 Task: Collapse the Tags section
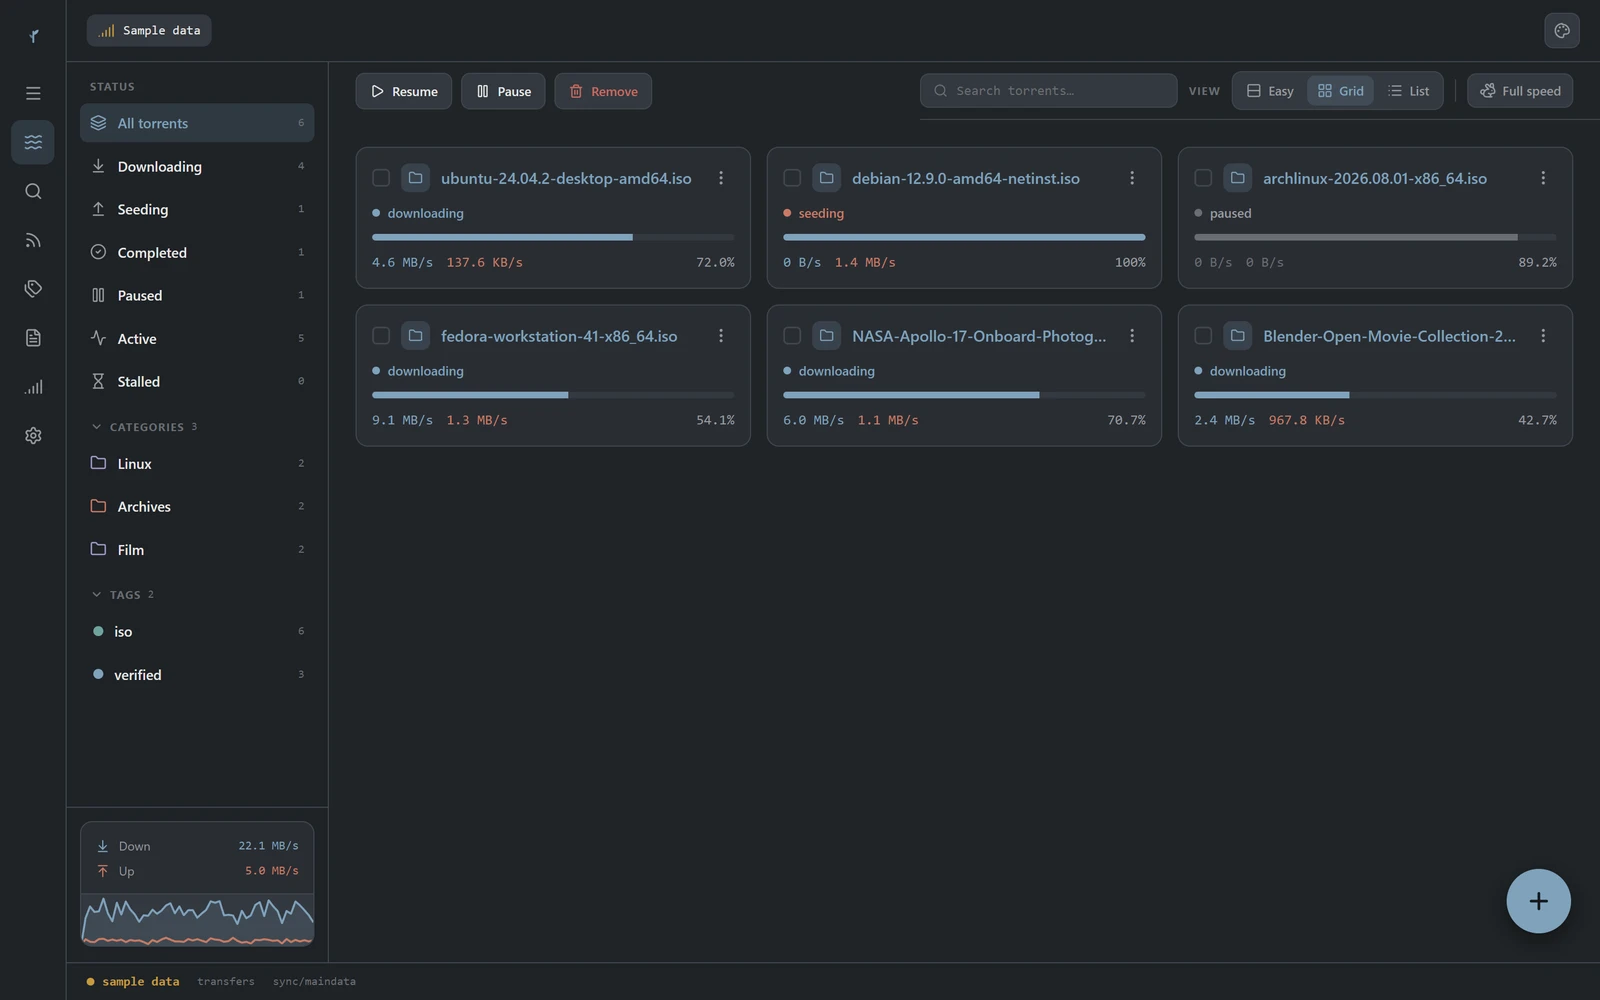[x=123, y=595]
